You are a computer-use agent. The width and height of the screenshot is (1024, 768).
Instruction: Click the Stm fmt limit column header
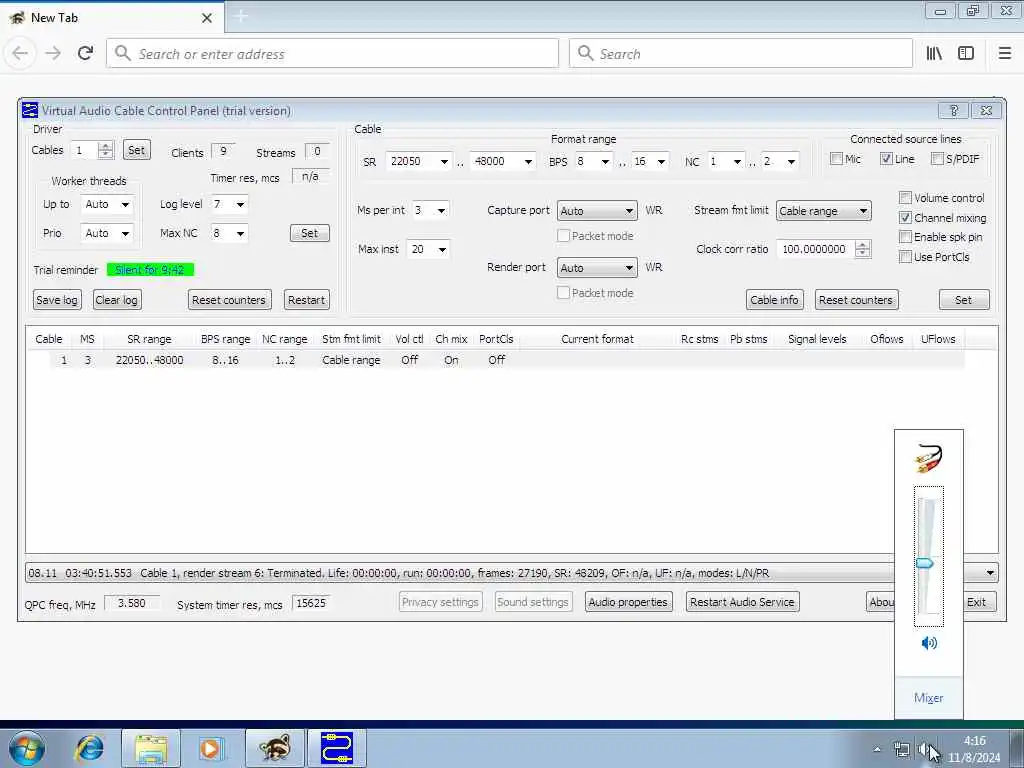pyautogui.click(x=351, y=339)
